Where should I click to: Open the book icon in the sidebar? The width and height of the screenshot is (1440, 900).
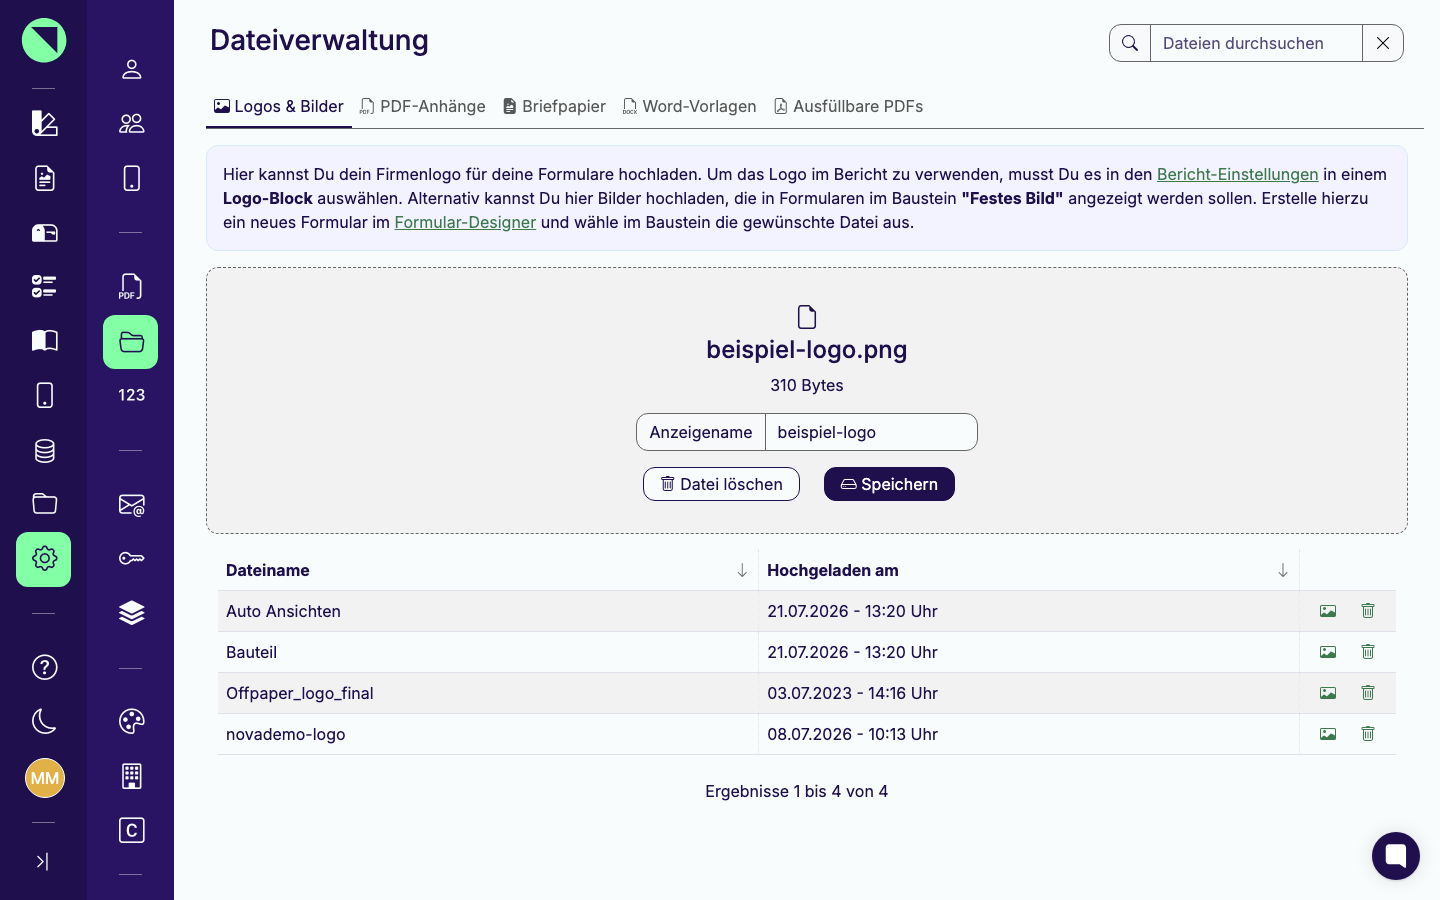point(44,341)
